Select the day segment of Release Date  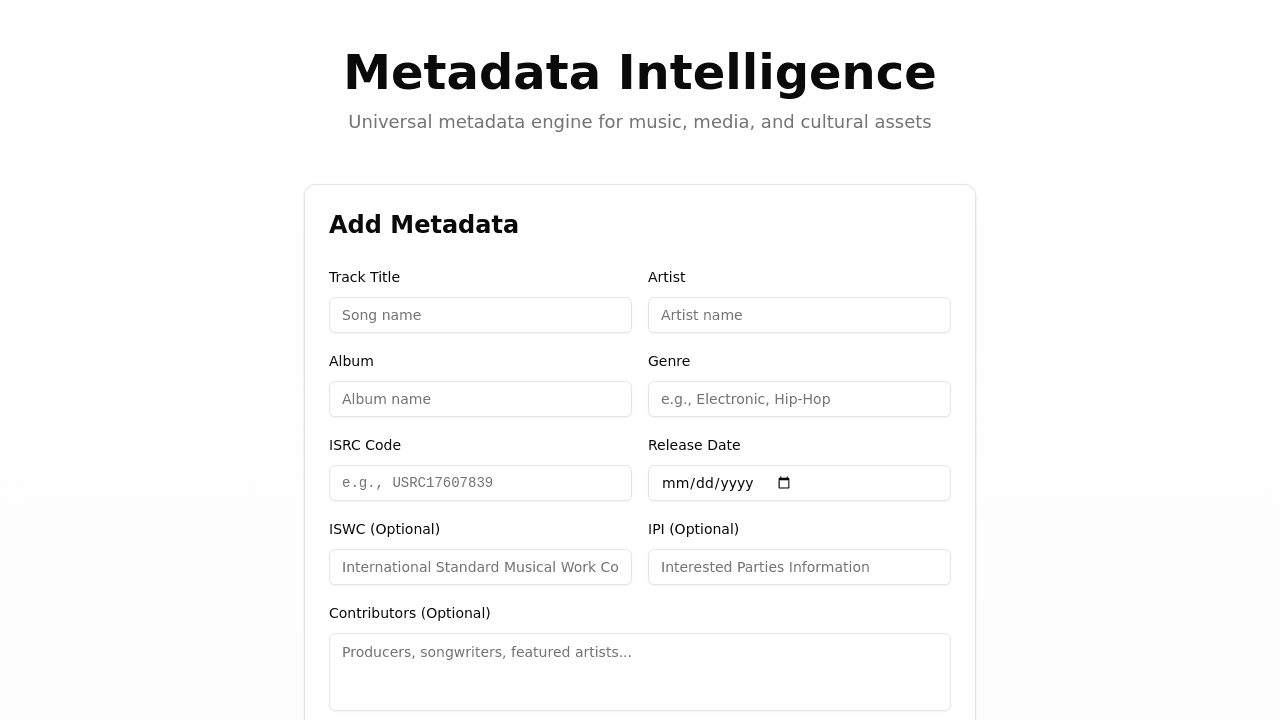click(x=702, y=483)
